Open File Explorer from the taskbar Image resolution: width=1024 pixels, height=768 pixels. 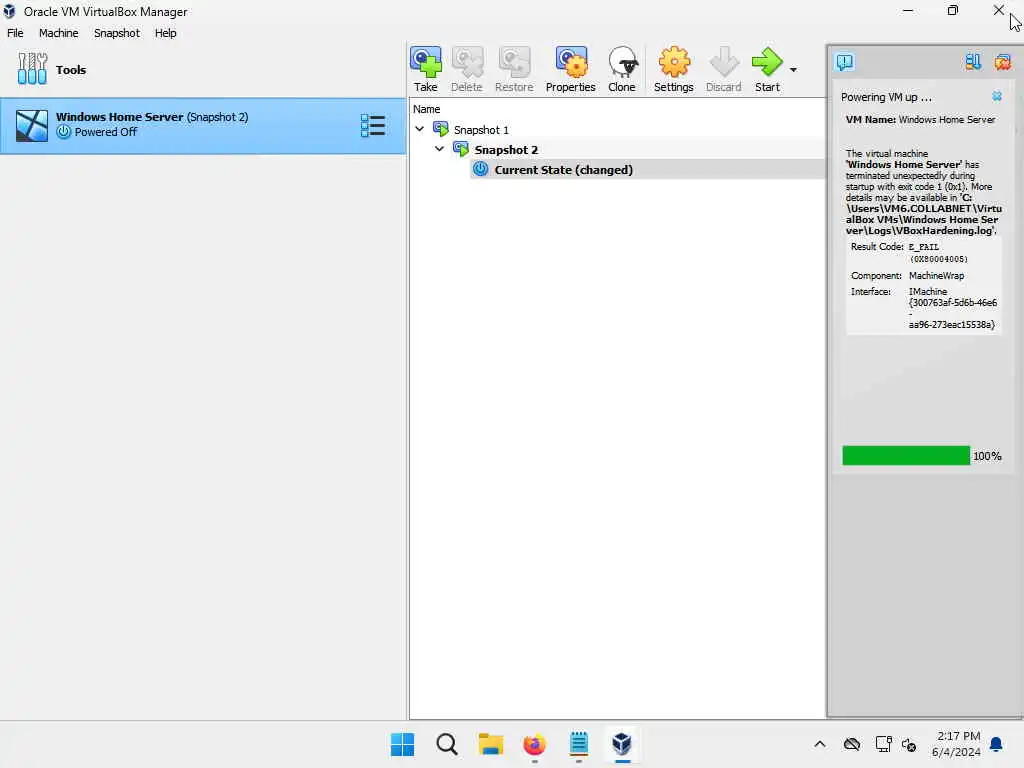point(490,744)
